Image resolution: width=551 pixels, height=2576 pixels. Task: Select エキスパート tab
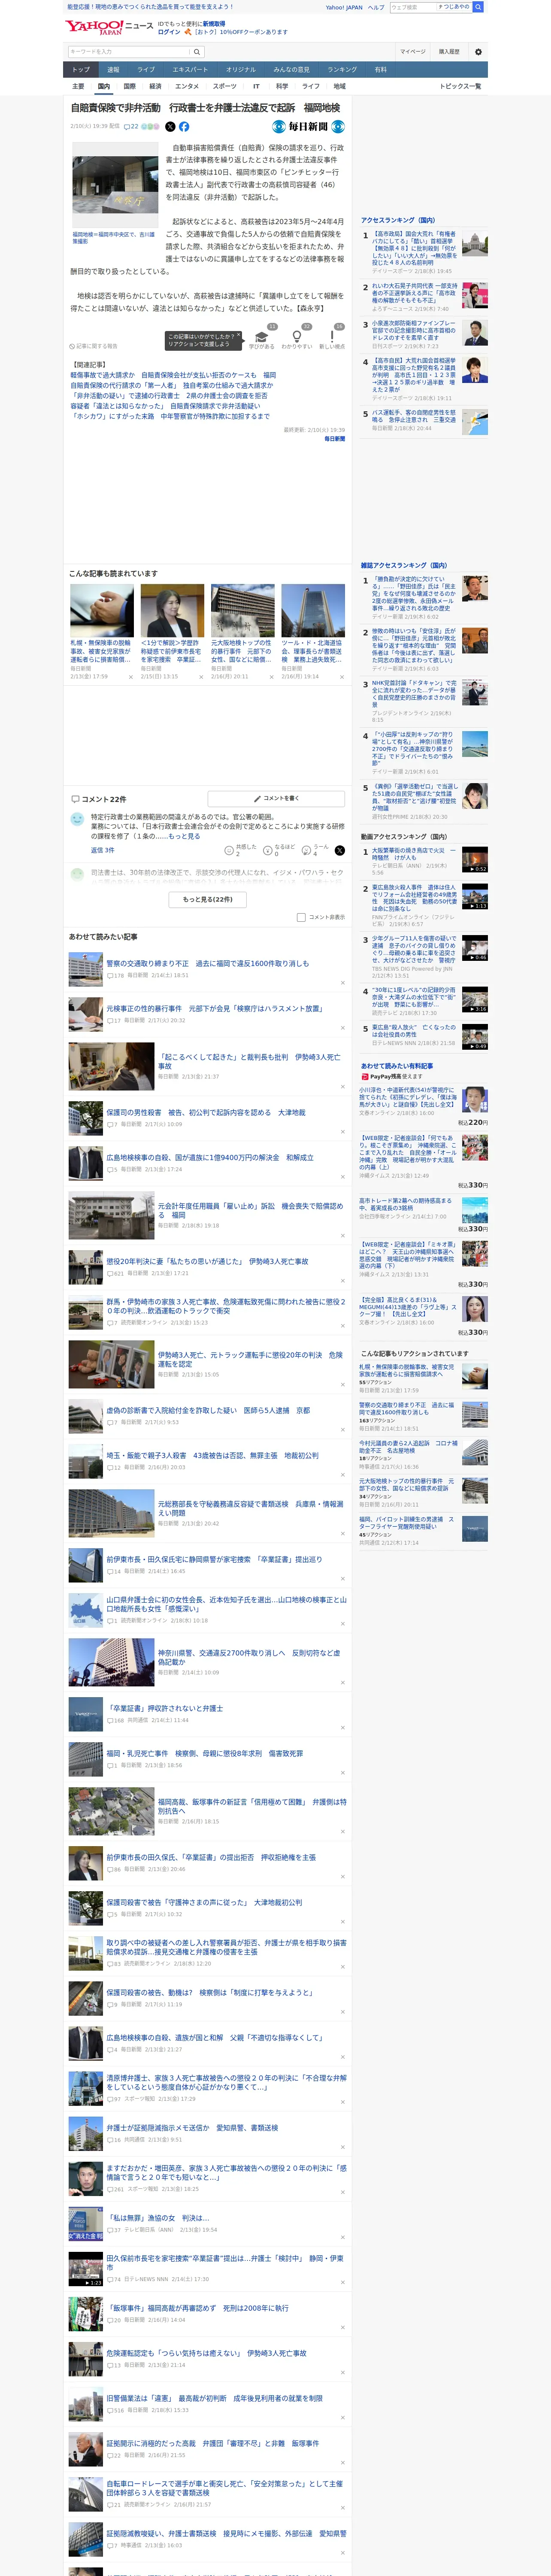coord(190,69)
